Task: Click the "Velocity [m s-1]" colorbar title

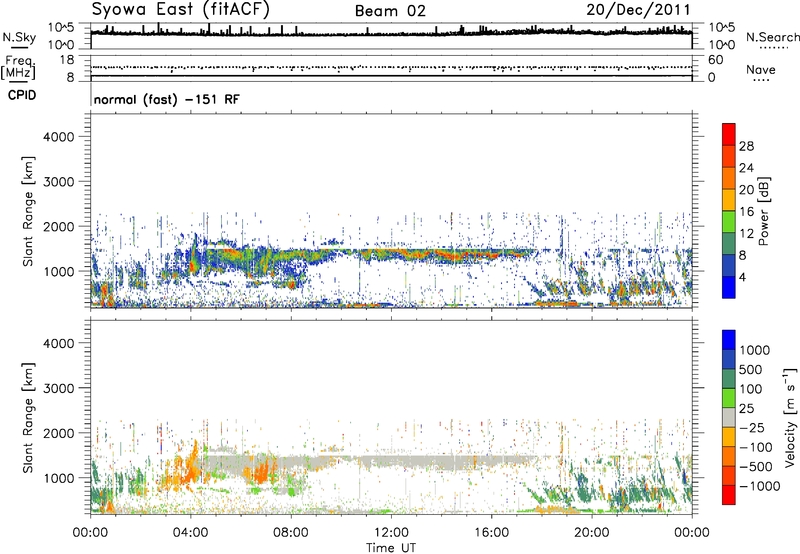Action: coord(790,417)
